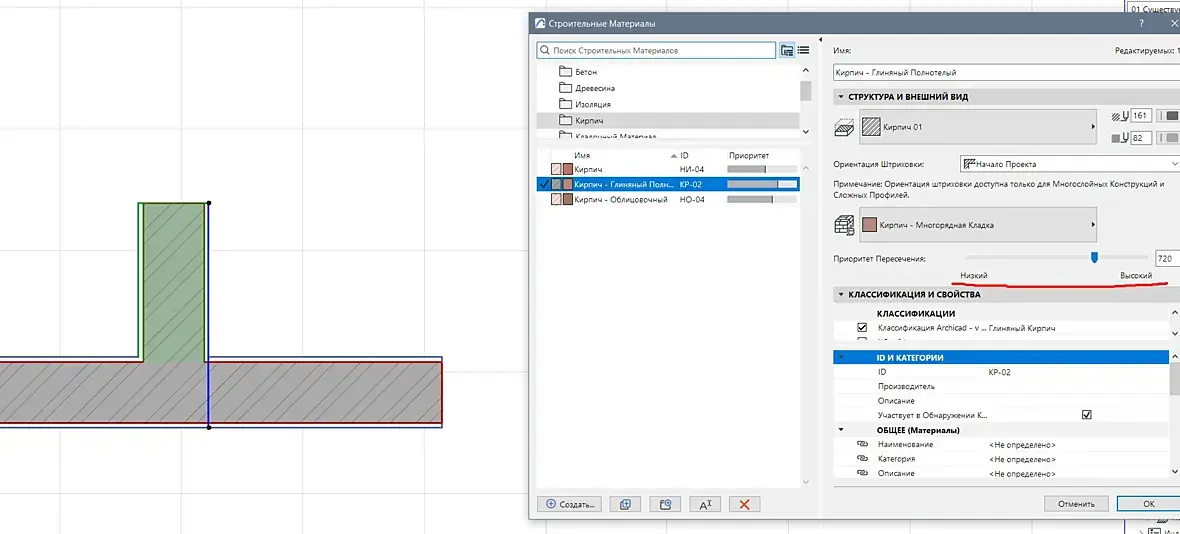Click the help question mark in title bar
Viewport: 1180px width, 534px height.
[x=1142, y=23]
